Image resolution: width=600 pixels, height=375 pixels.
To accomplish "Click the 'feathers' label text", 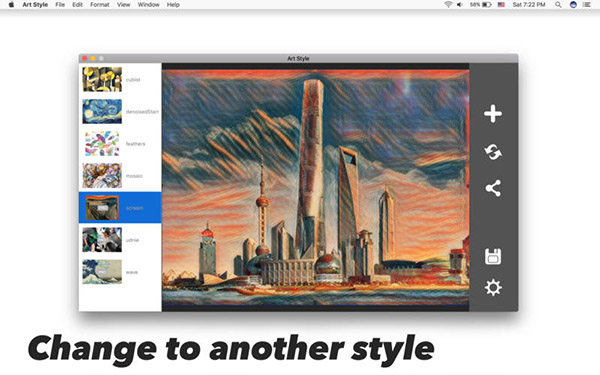I will (x=135, y=144).
